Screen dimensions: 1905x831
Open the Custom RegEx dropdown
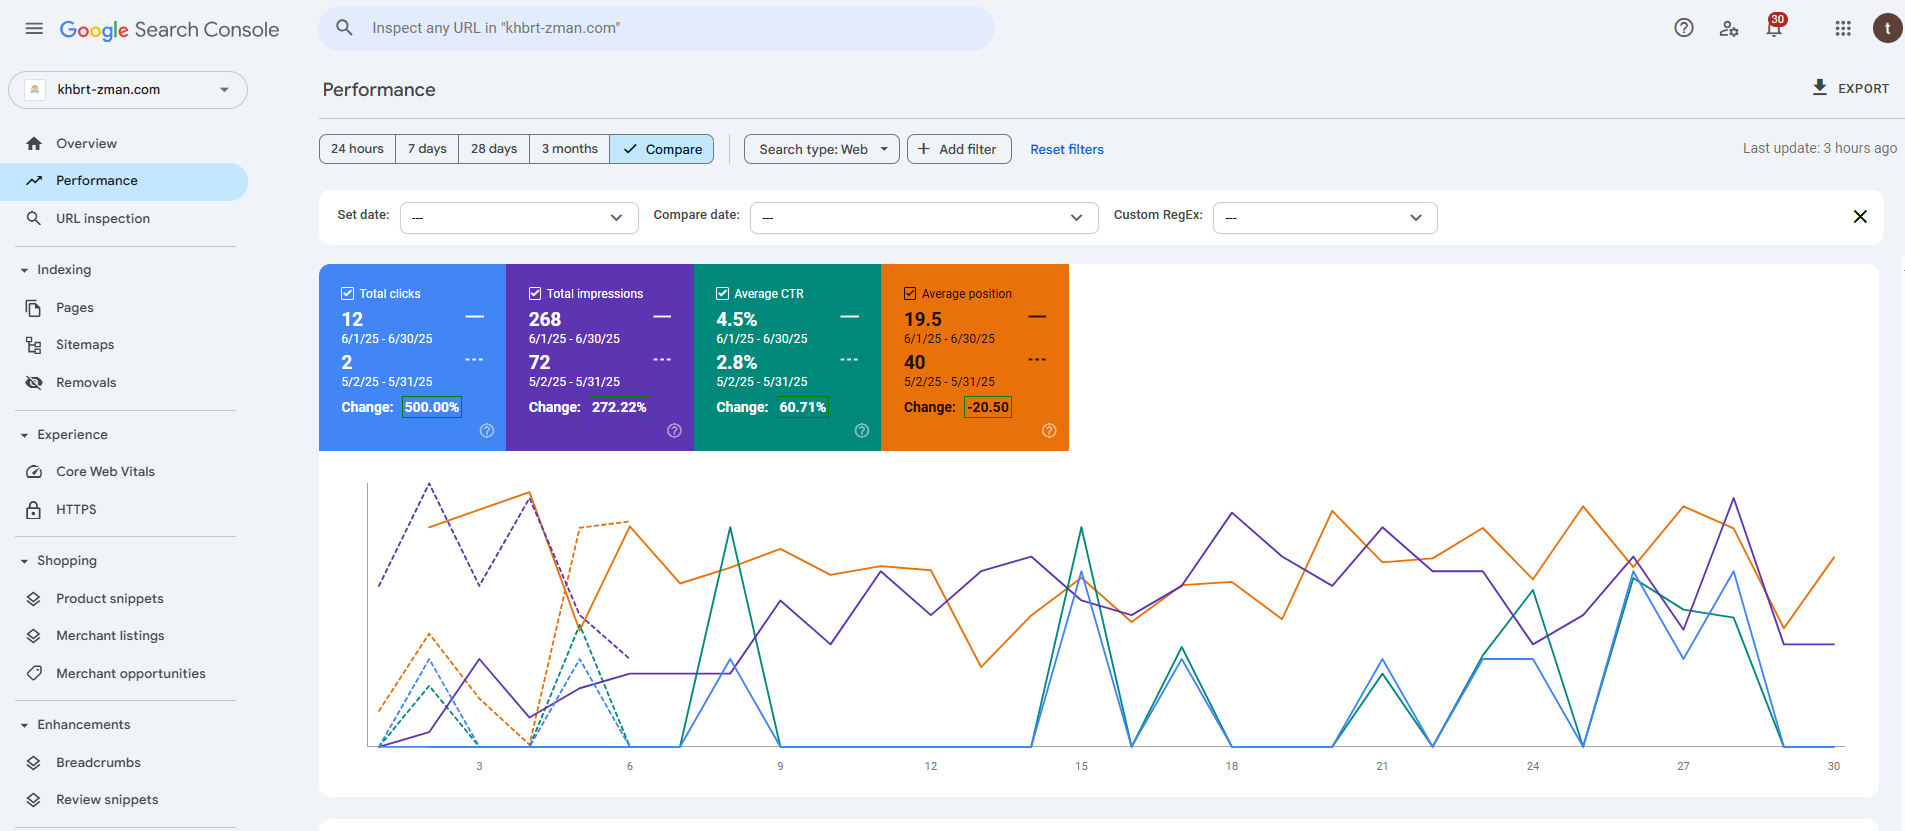[1325, 218]
